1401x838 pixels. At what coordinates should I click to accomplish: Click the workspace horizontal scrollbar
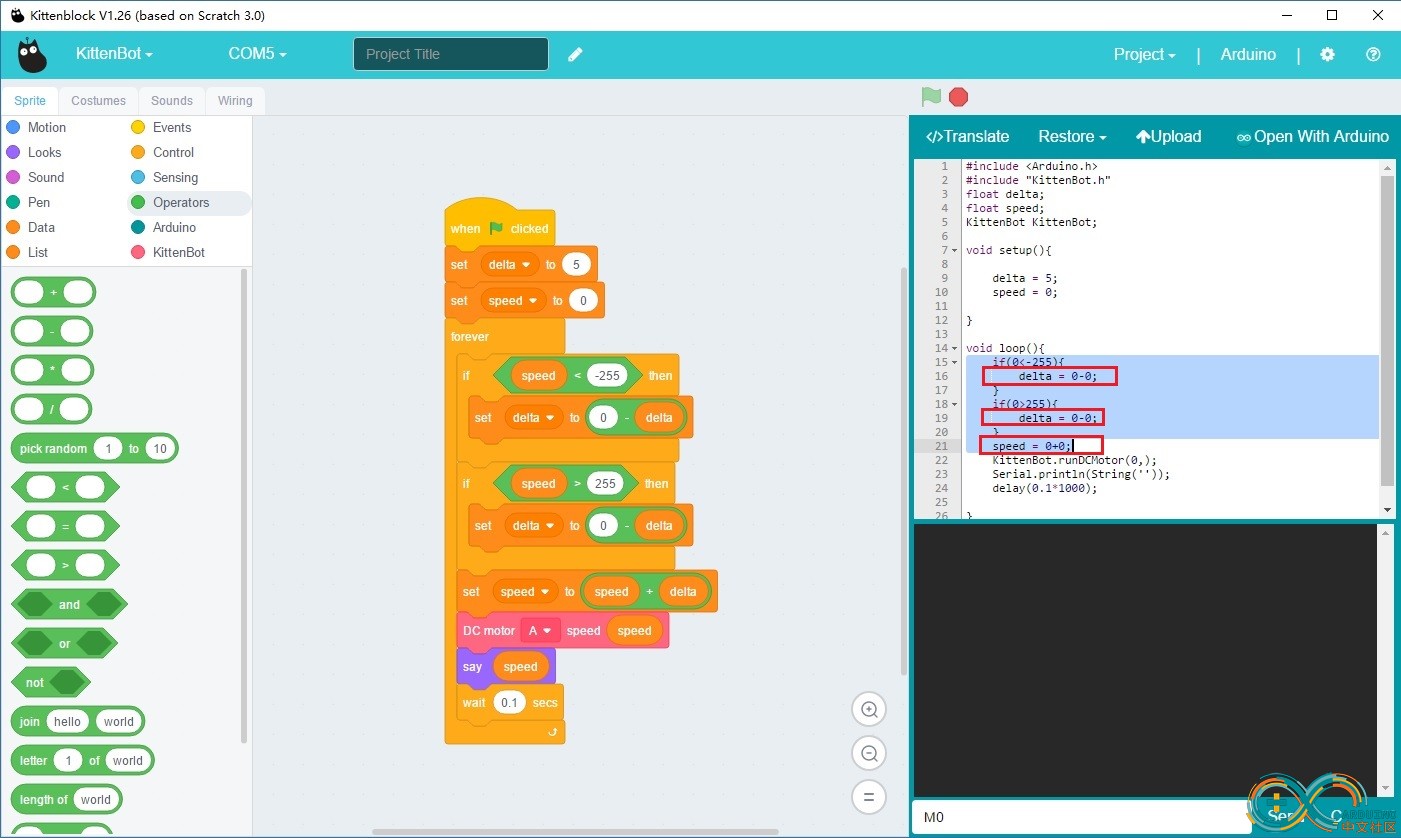(x=575, y=831)
